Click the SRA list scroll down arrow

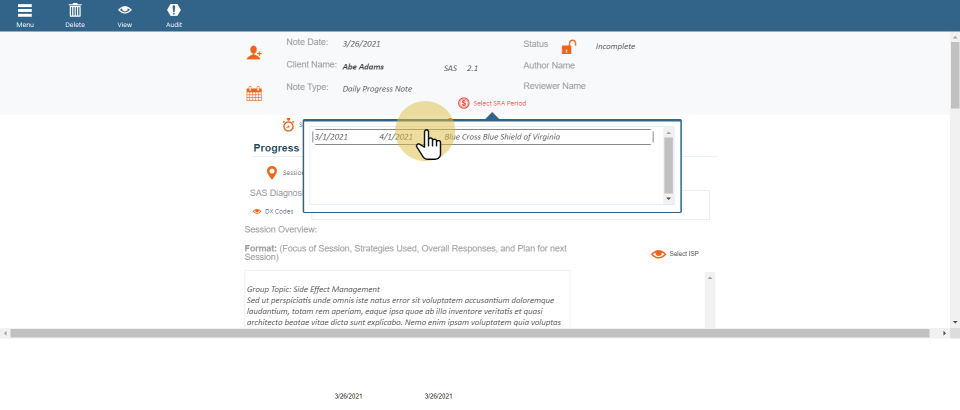[669, 199]
